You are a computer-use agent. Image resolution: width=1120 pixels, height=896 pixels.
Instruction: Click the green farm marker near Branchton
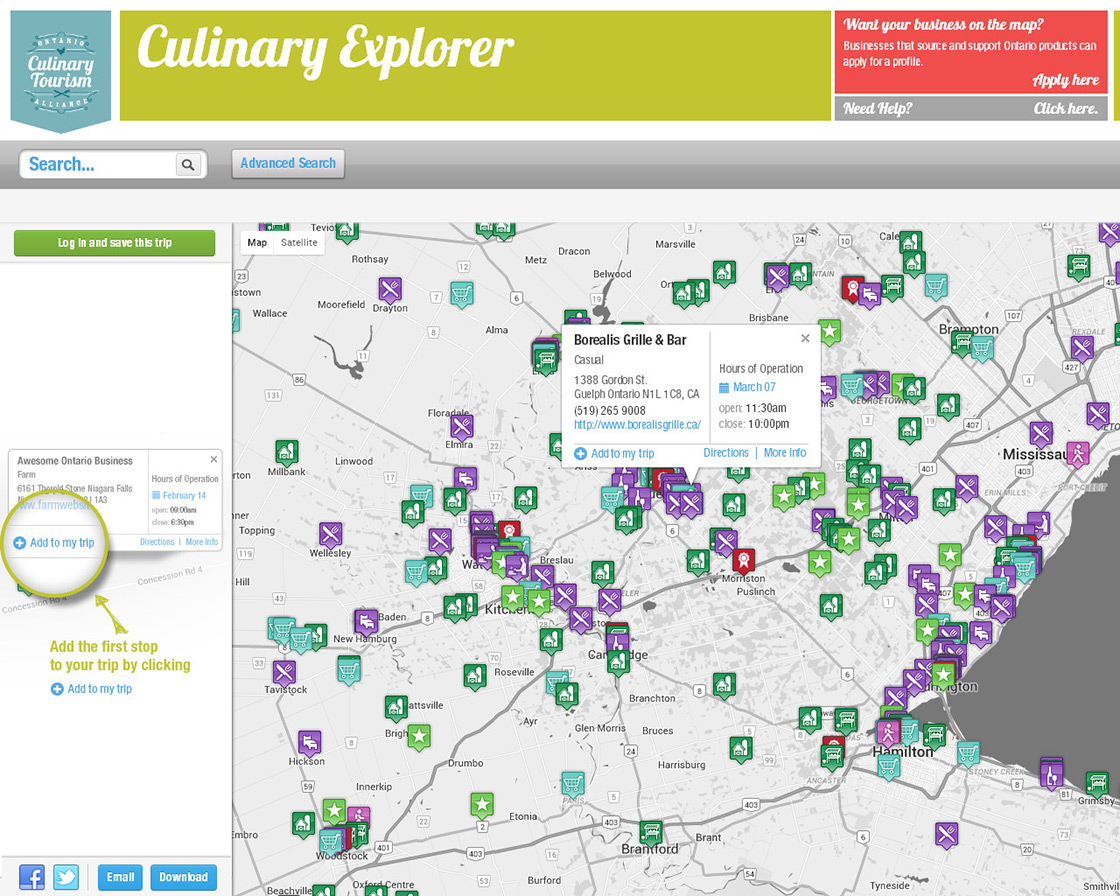click(x=724, y=686)
